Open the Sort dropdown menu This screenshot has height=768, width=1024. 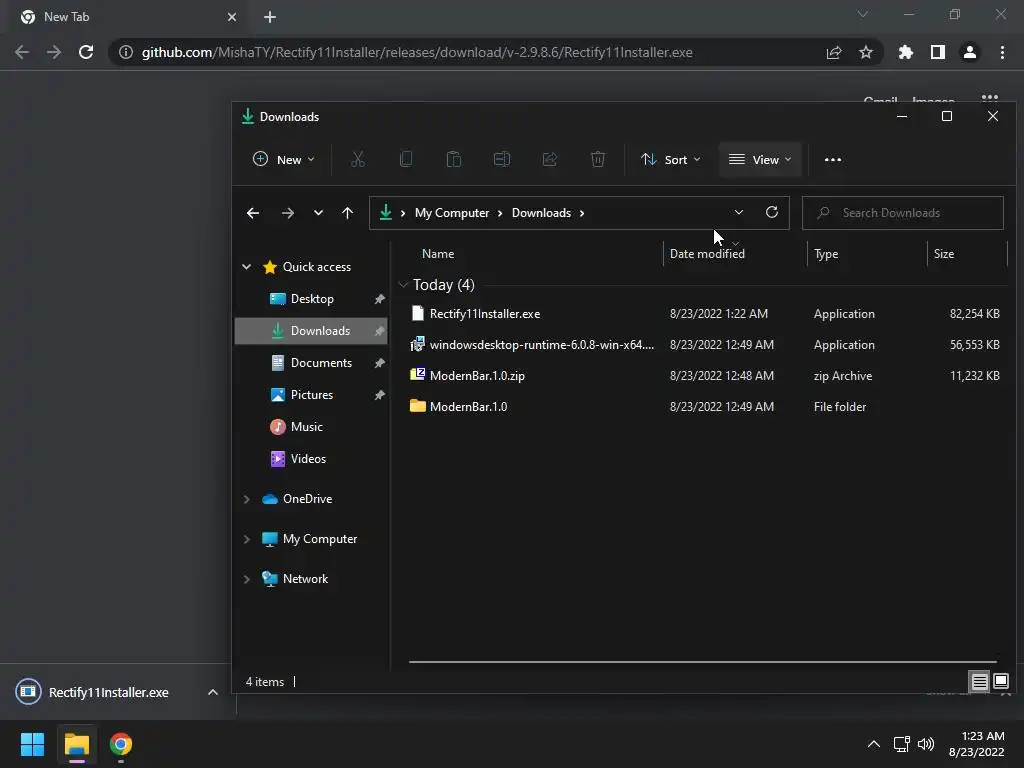(x=671, y=159)
